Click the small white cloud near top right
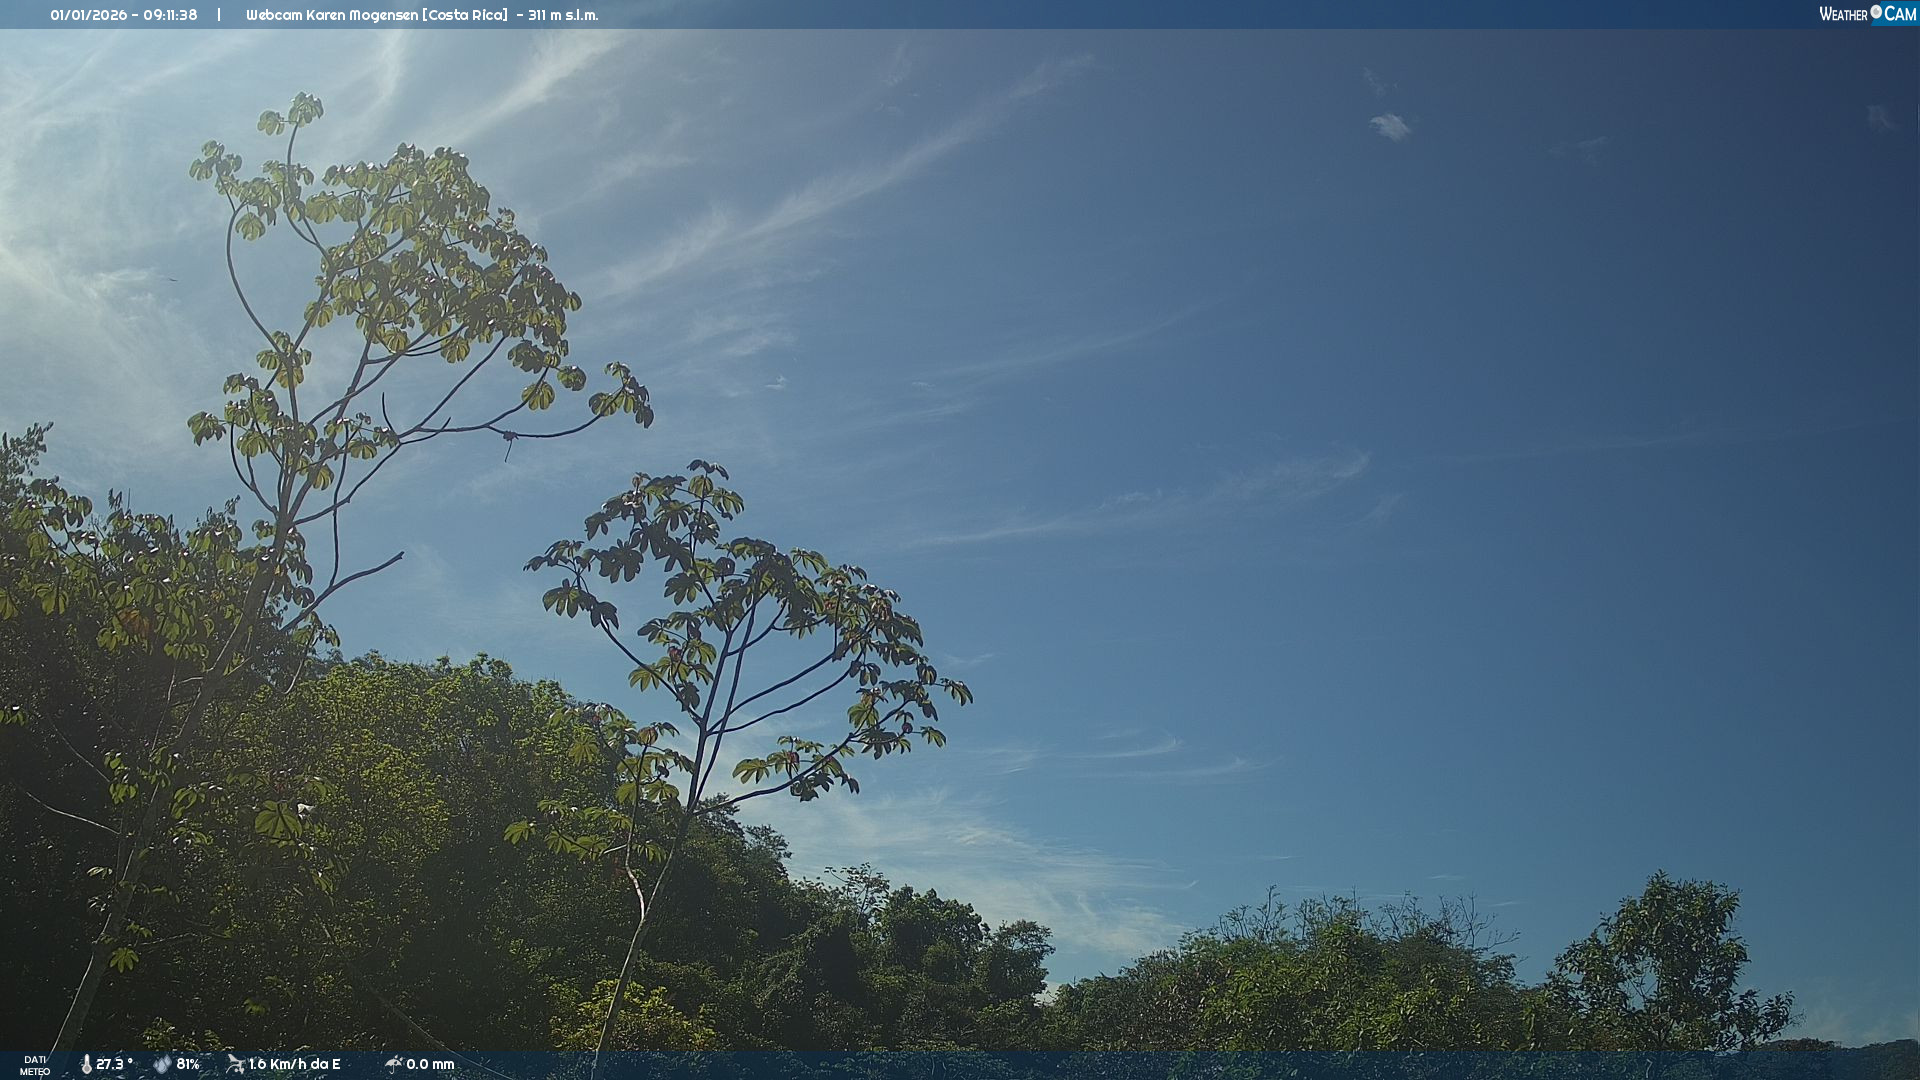This screenshot has height=1080, width=1920. click(1389, 127)
